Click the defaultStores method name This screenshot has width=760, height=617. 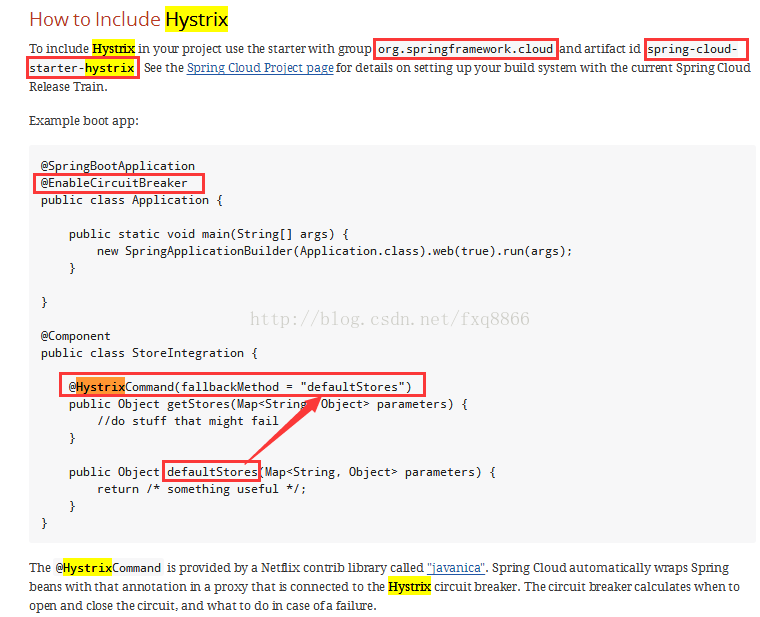pos(212,472)
